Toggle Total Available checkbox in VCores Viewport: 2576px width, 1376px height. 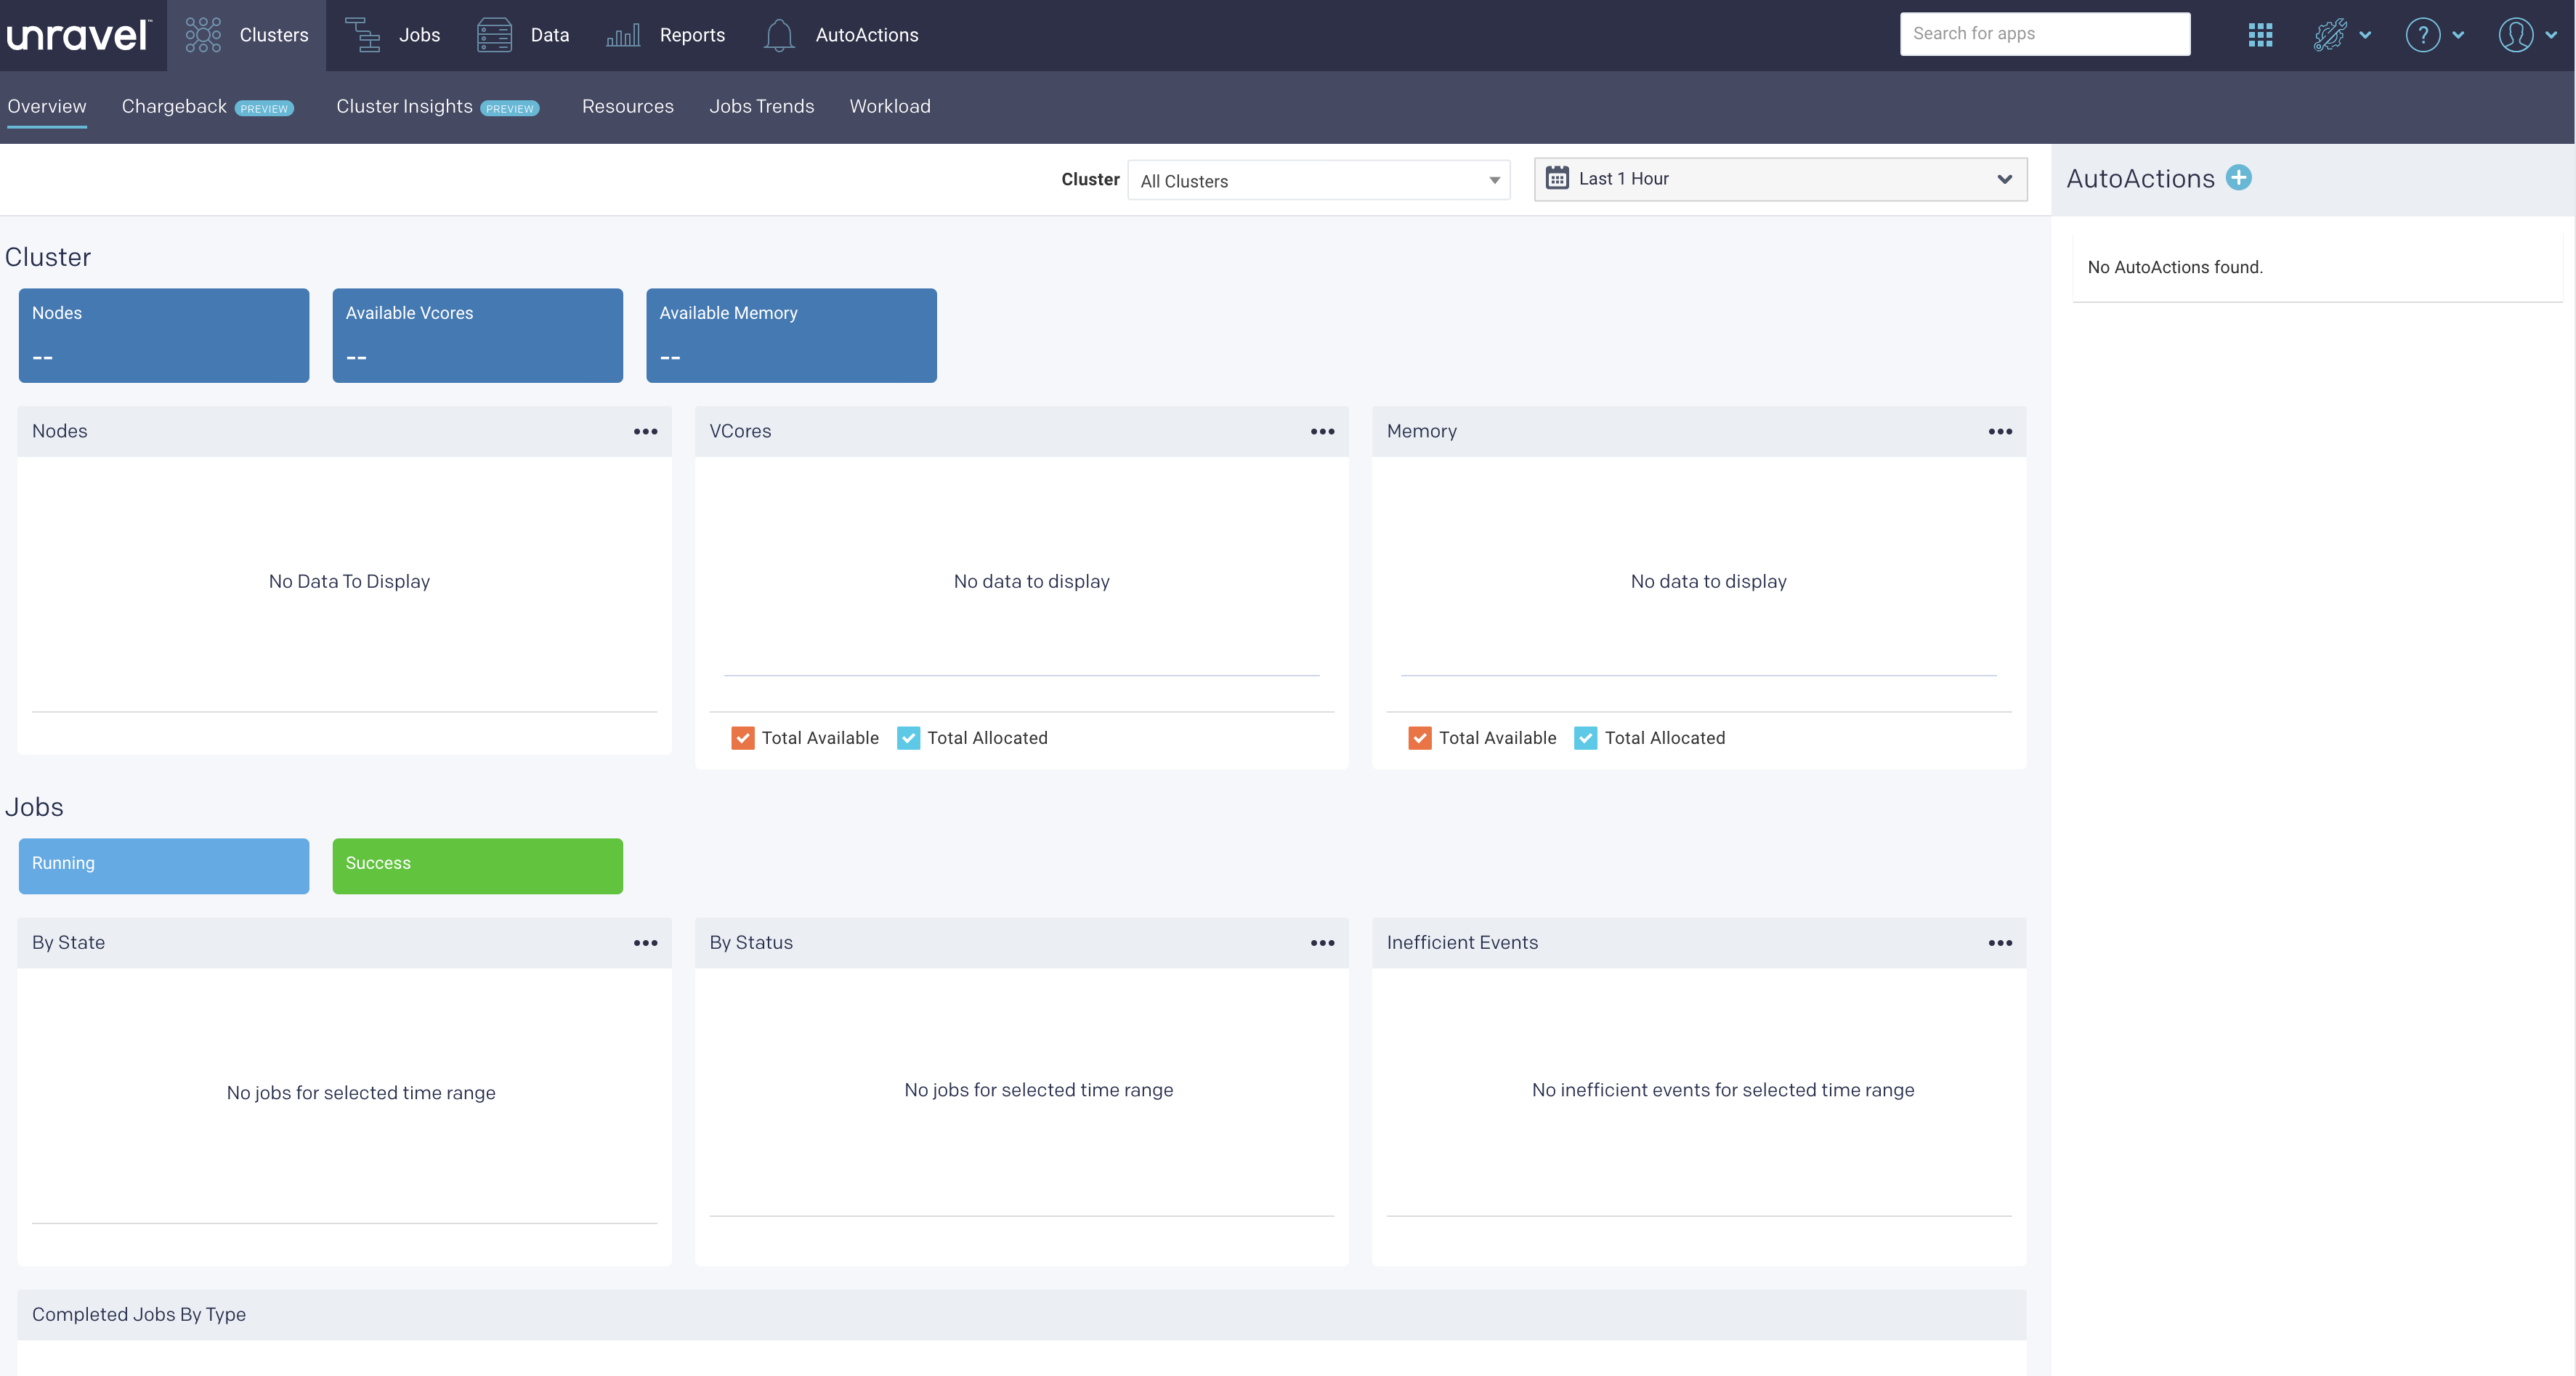click(743, 737)
